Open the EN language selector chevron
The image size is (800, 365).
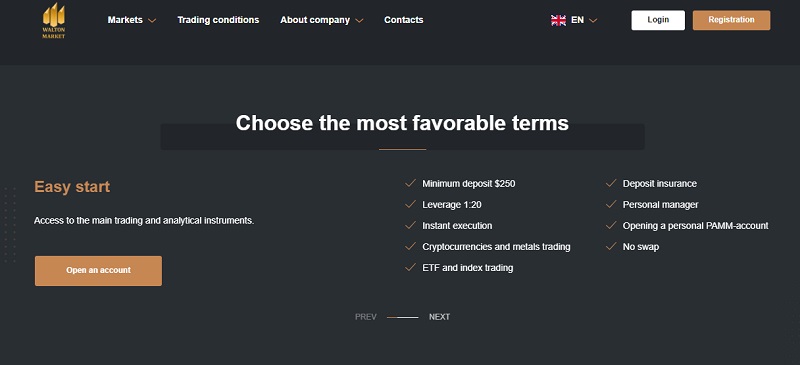pyautogui.click(x=592, y=21)
